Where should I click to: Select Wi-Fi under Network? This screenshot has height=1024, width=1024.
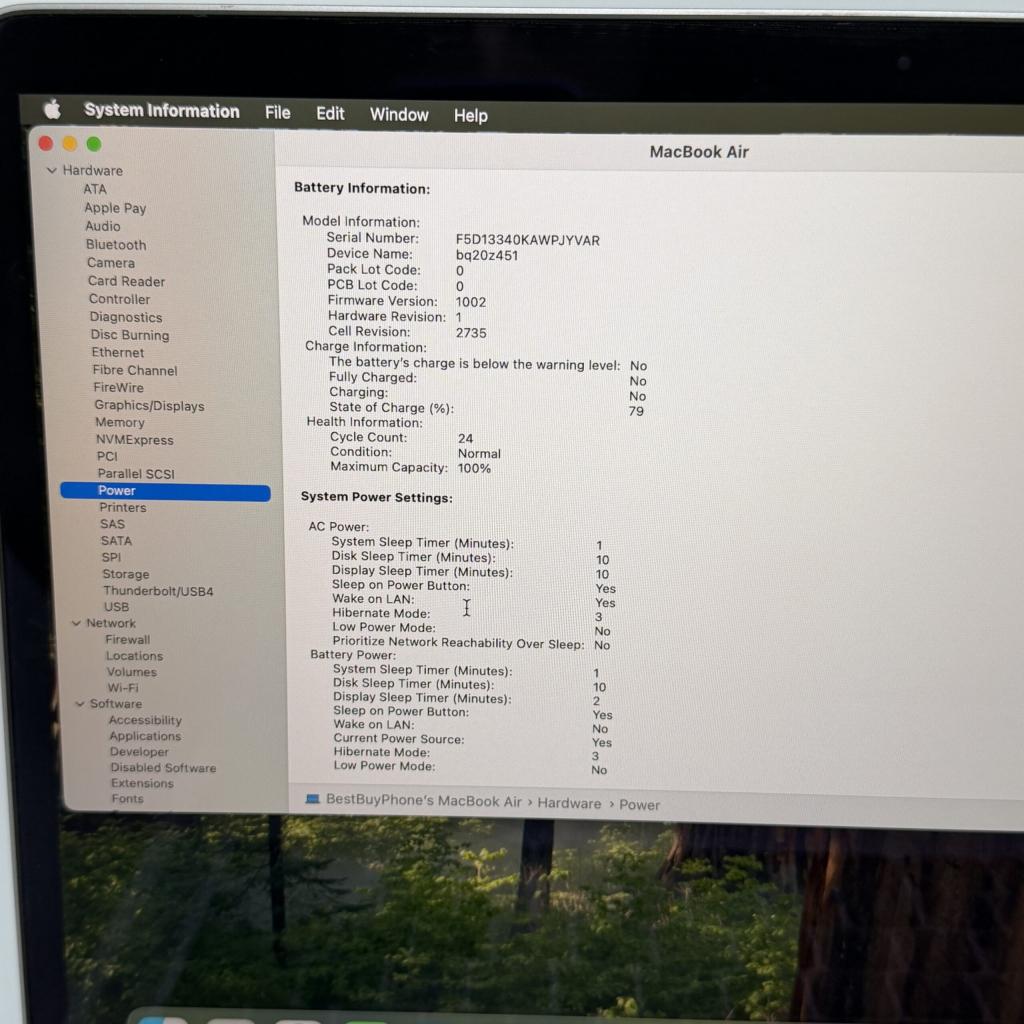tap(123, 688)
